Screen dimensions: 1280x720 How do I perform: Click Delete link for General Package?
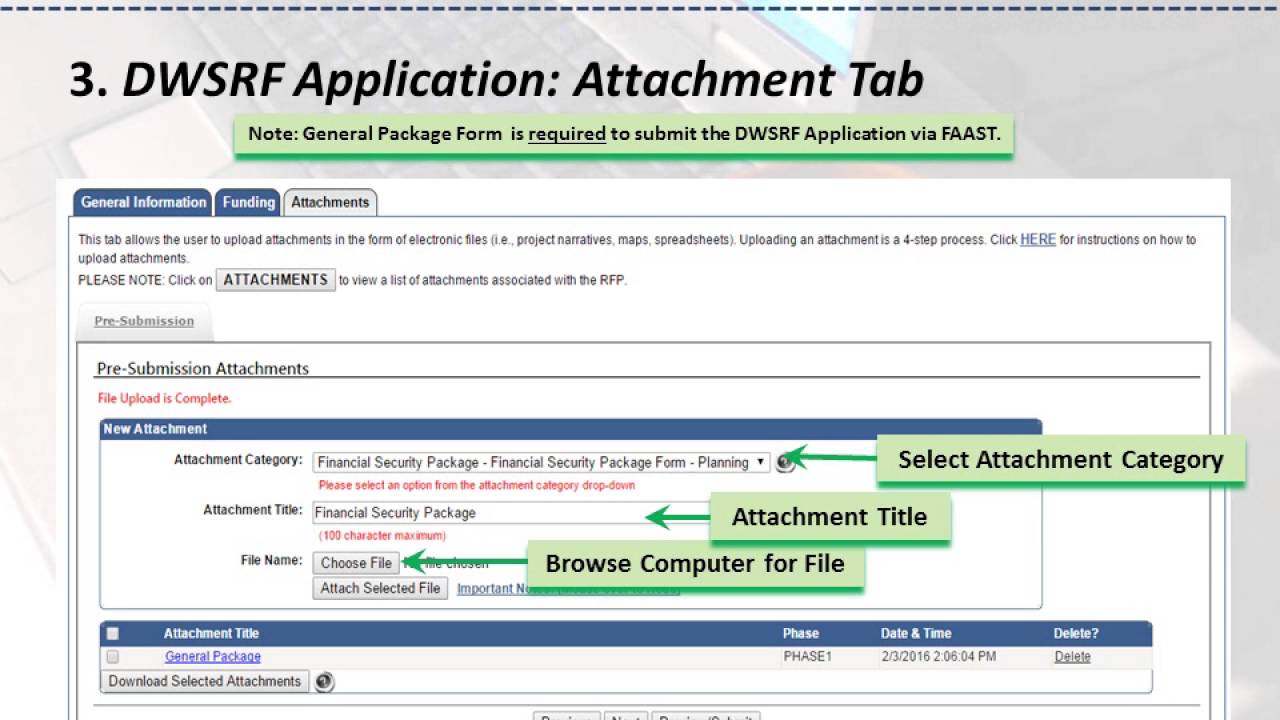tap(1072, 657)
